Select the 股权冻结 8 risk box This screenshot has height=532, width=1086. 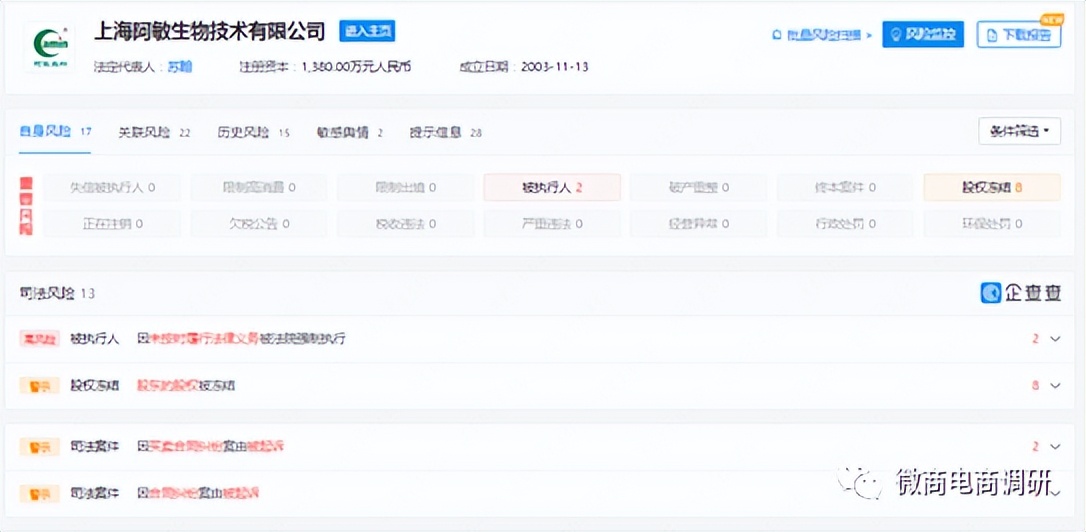(x=992, y=187)
